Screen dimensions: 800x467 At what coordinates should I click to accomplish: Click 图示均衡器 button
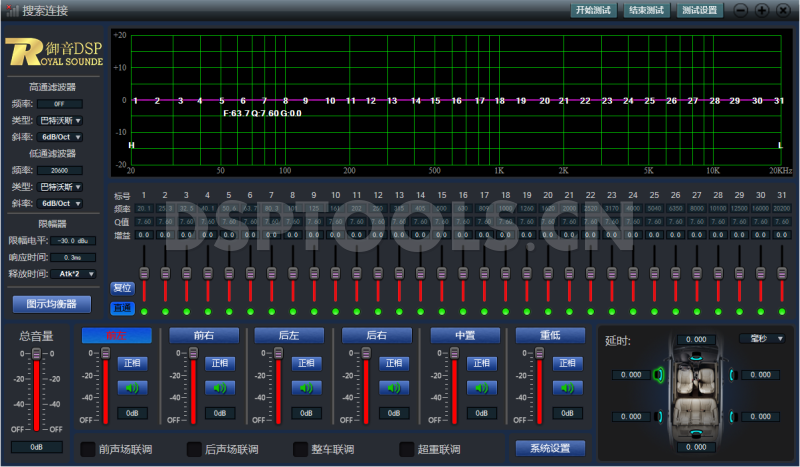52,304
